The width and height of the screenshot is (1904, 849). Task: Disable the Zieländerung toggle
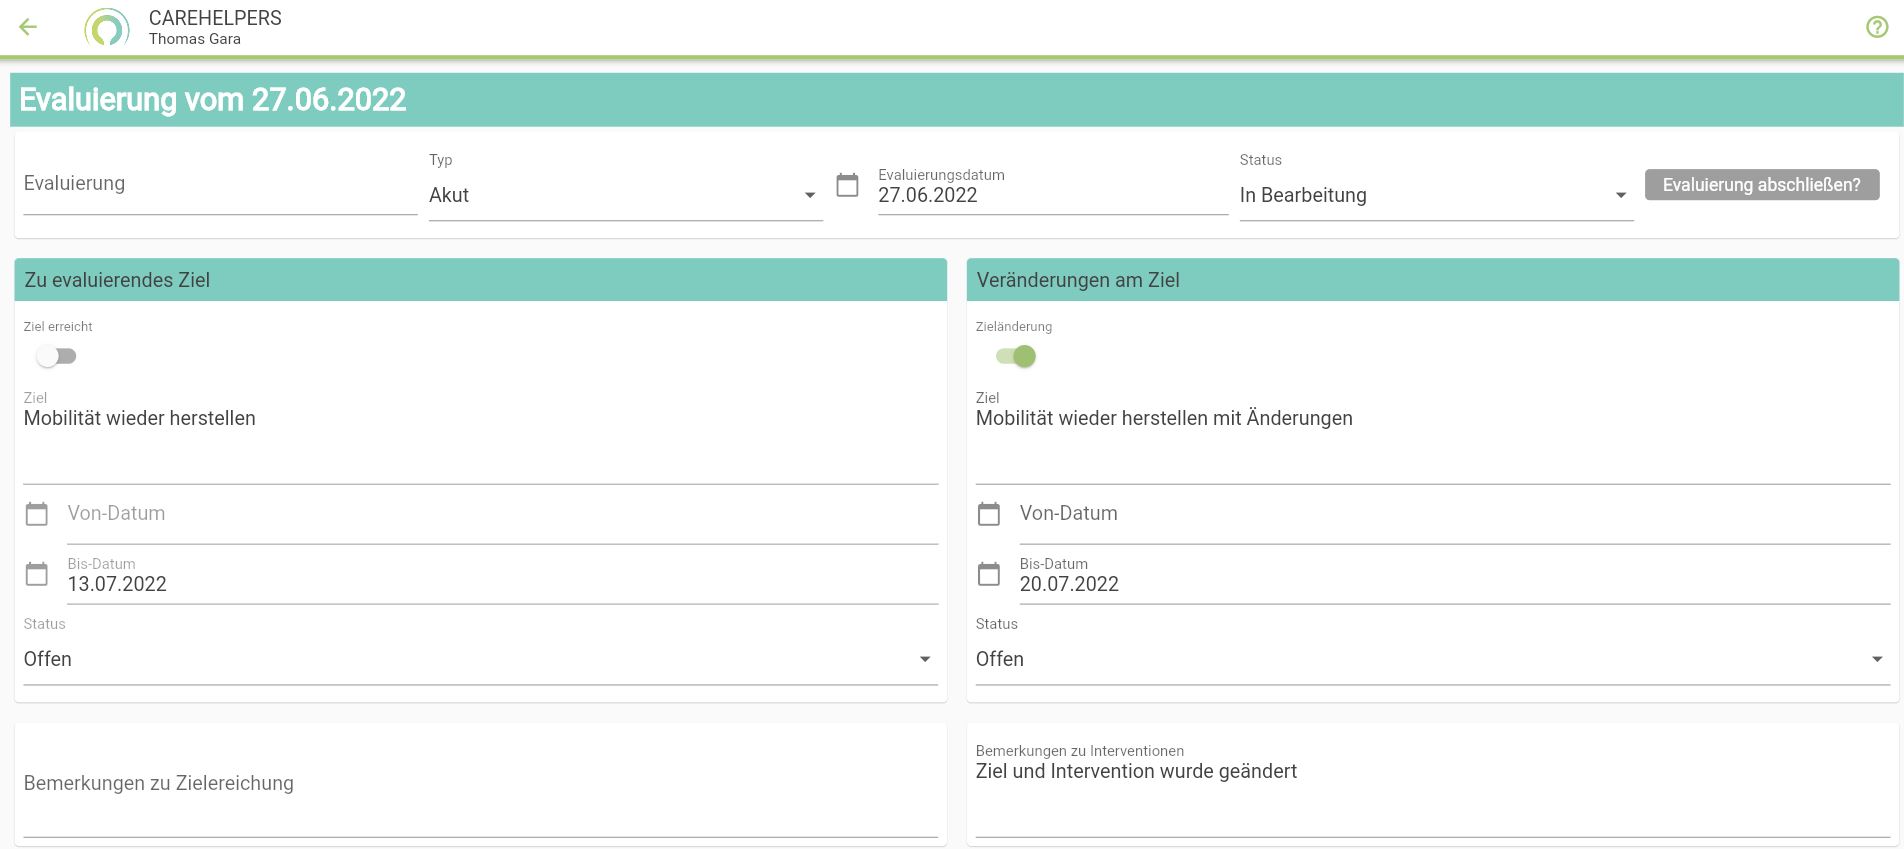pyautogui.click(x=1016, y=356)
